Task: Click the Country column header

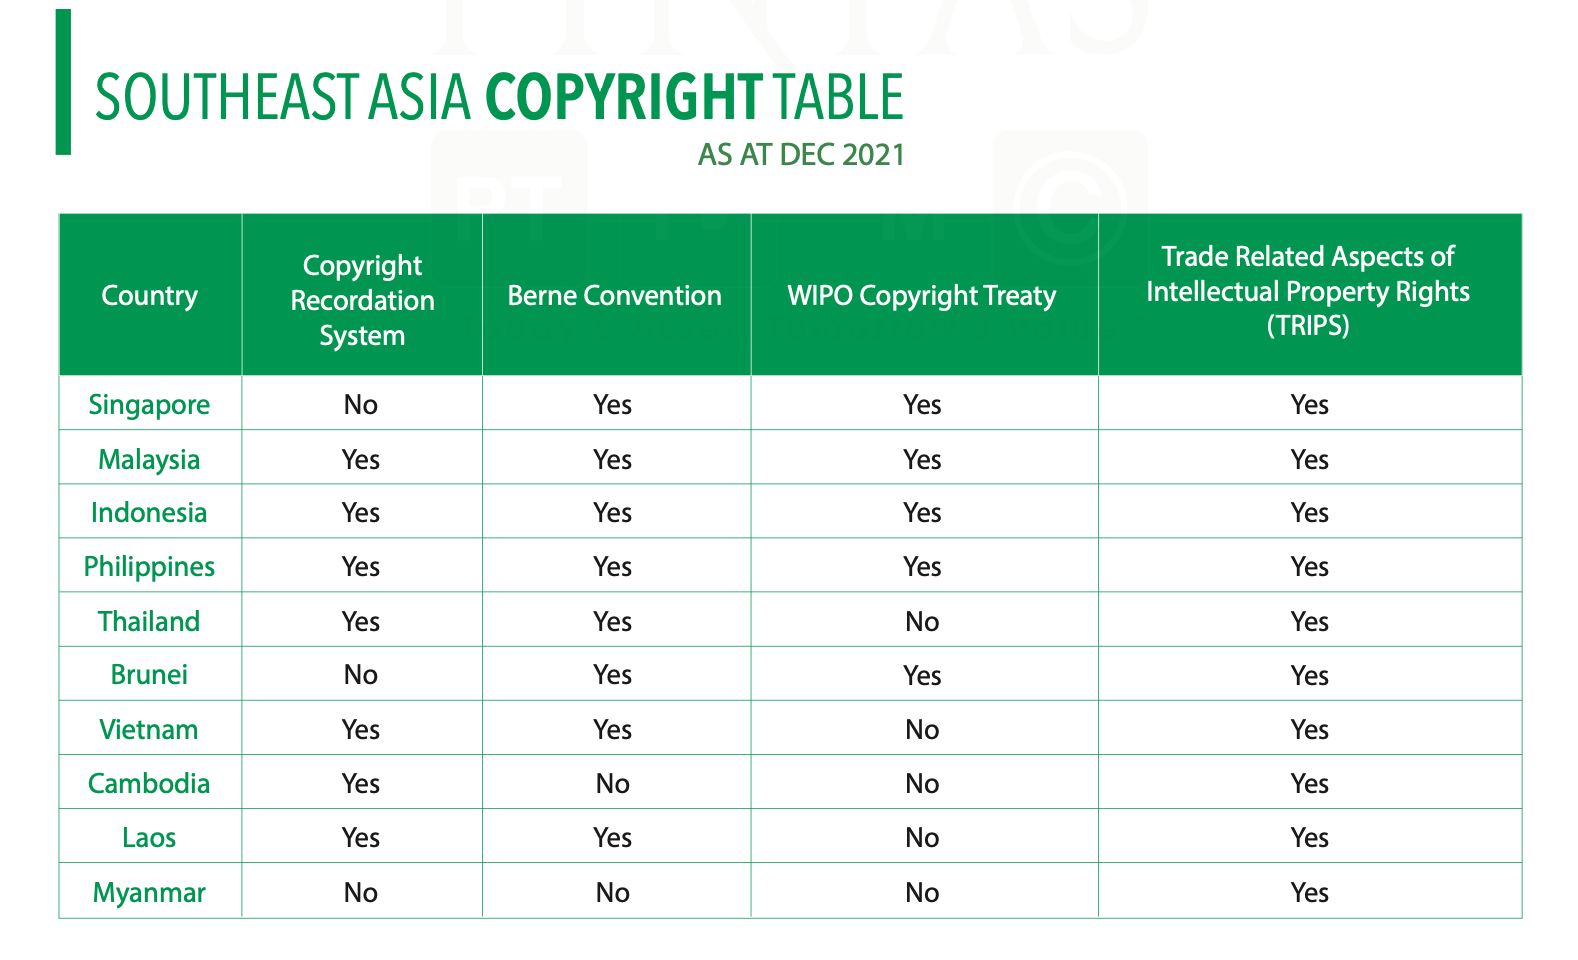Action: pos(150,296)
